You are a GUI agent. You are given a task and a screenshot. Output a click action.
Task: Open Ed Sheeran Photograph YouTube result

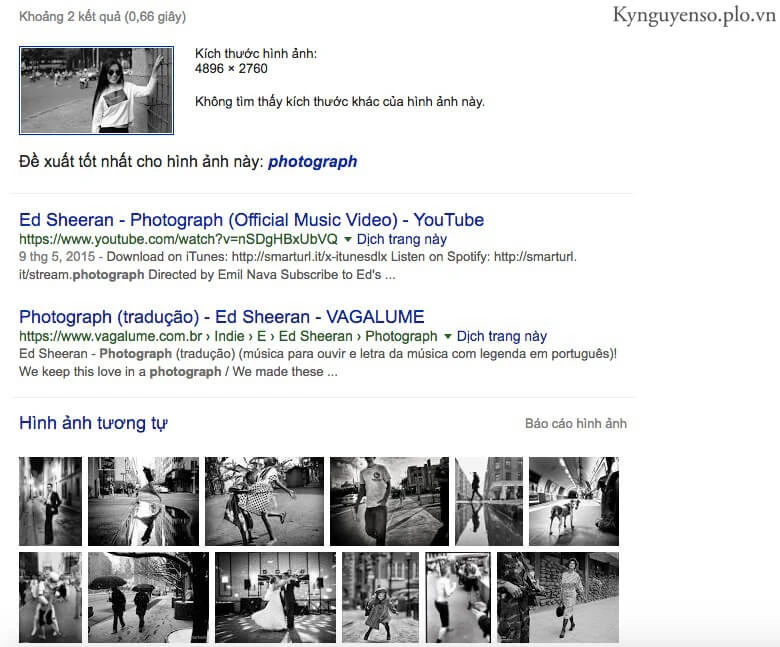pyautogui.click(x=251, y=220)
